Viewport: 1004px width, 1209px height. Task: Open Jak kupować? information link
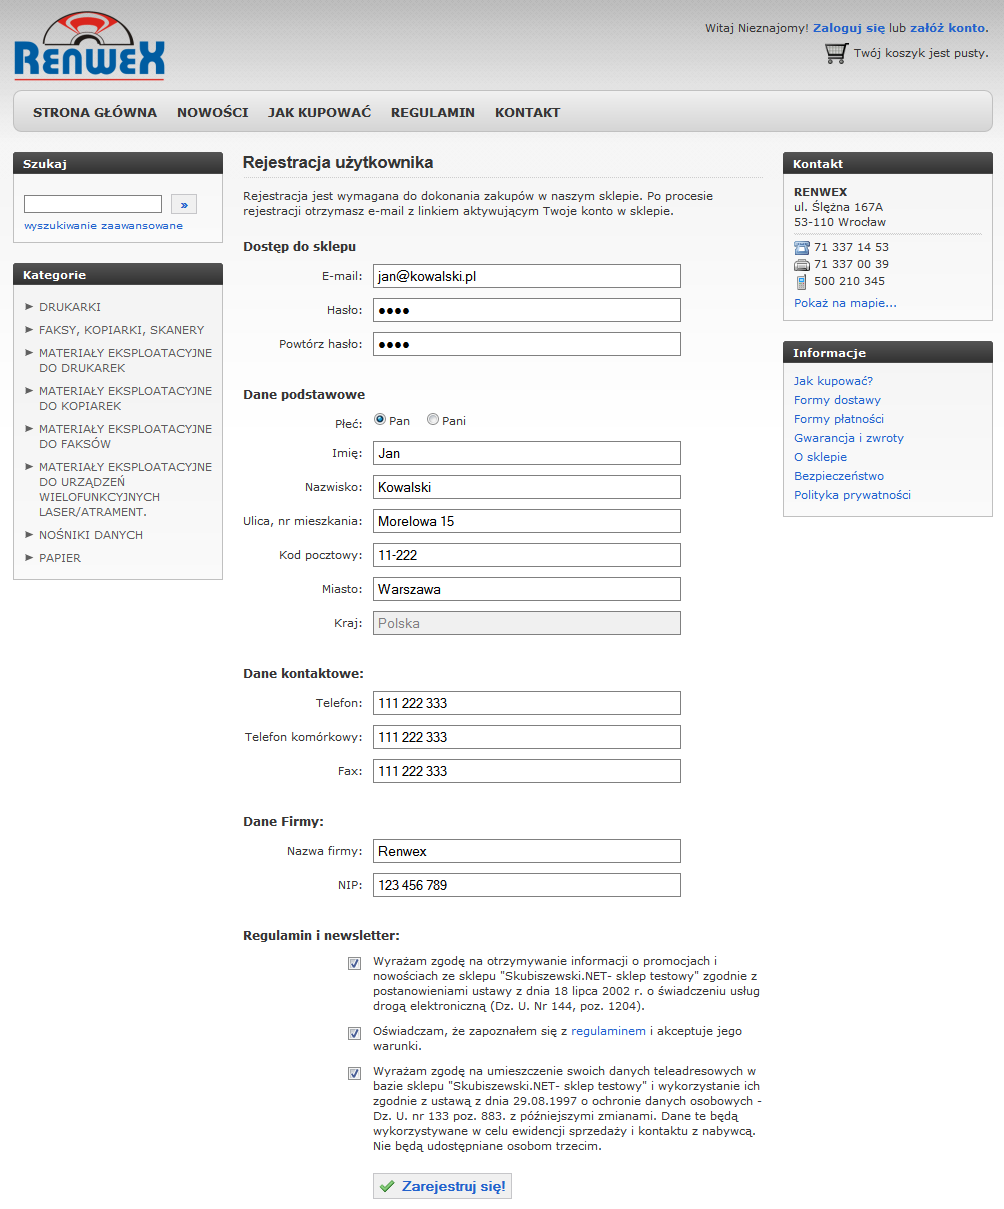point(833,381)
